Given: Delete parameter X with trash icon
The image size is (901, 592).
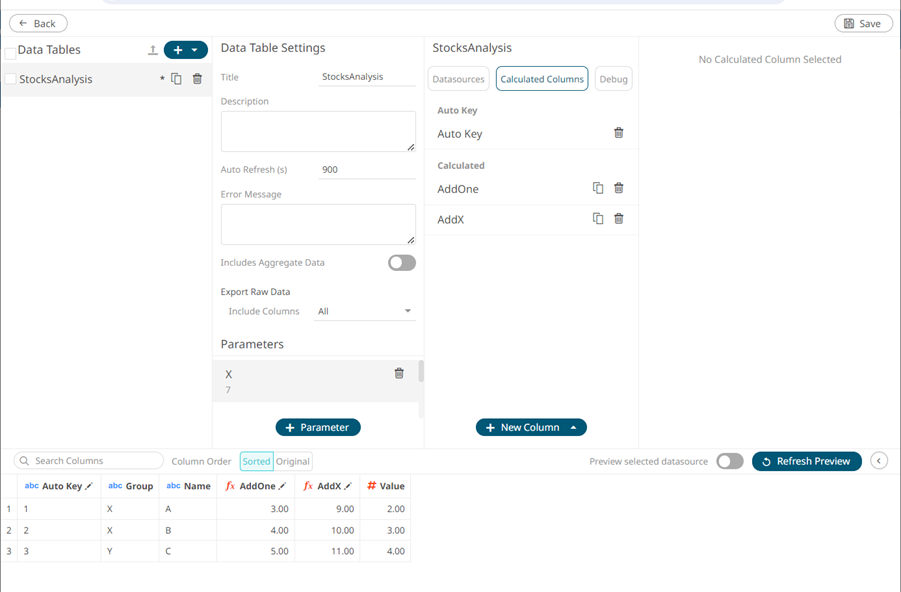Looking at the screenshot, I should pyautogui.click(x=399, y=373).
